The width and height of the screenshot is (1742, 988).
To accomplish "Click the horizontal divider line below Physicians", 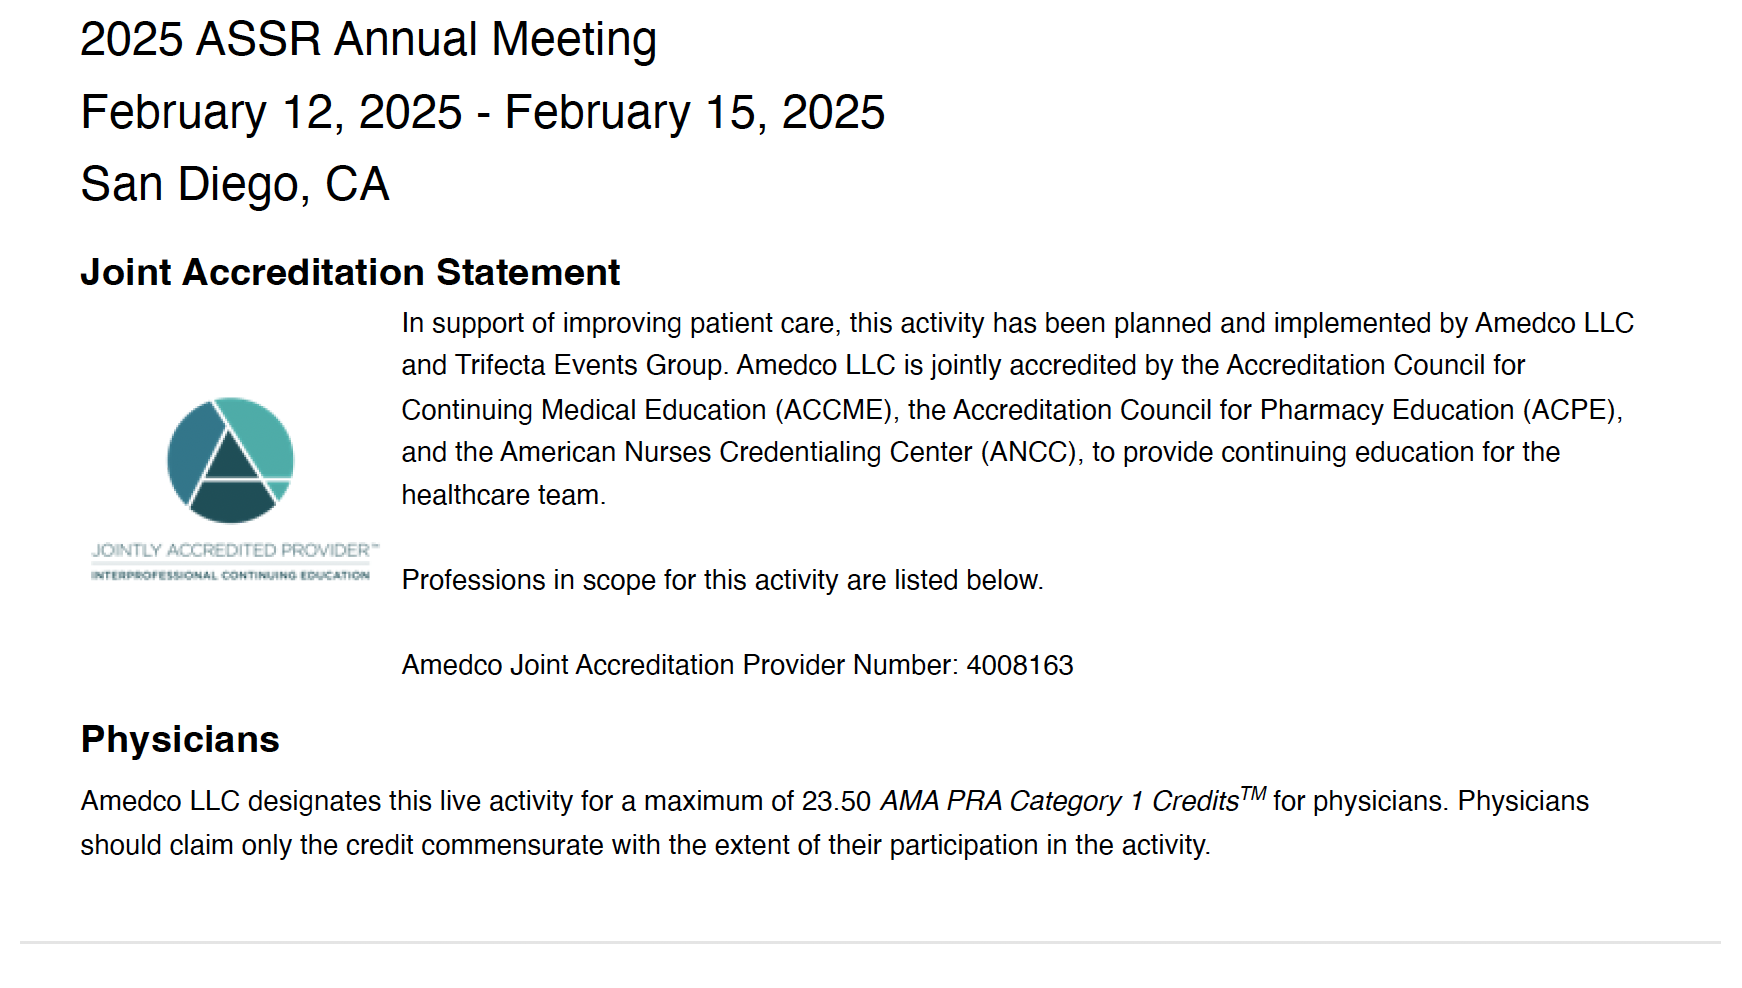I will 870,942.
